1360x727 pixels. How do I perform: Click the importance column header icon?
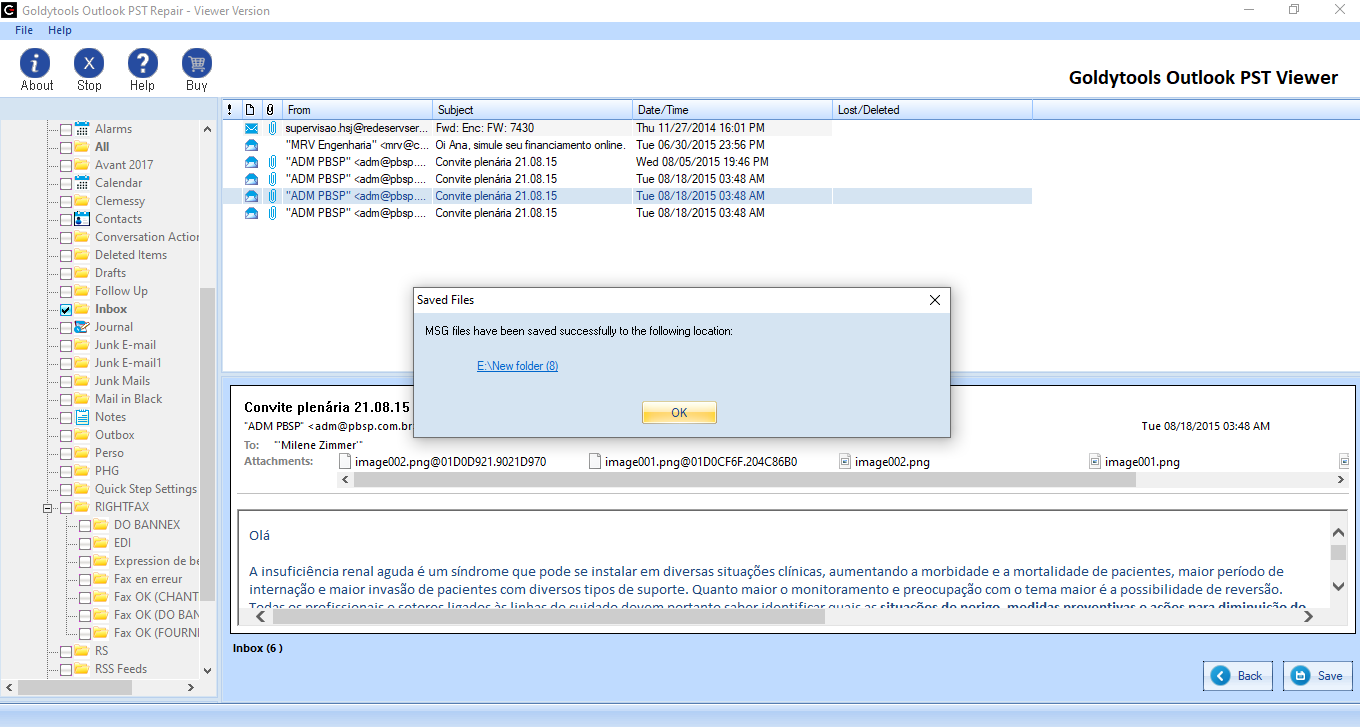click(230, 110)
